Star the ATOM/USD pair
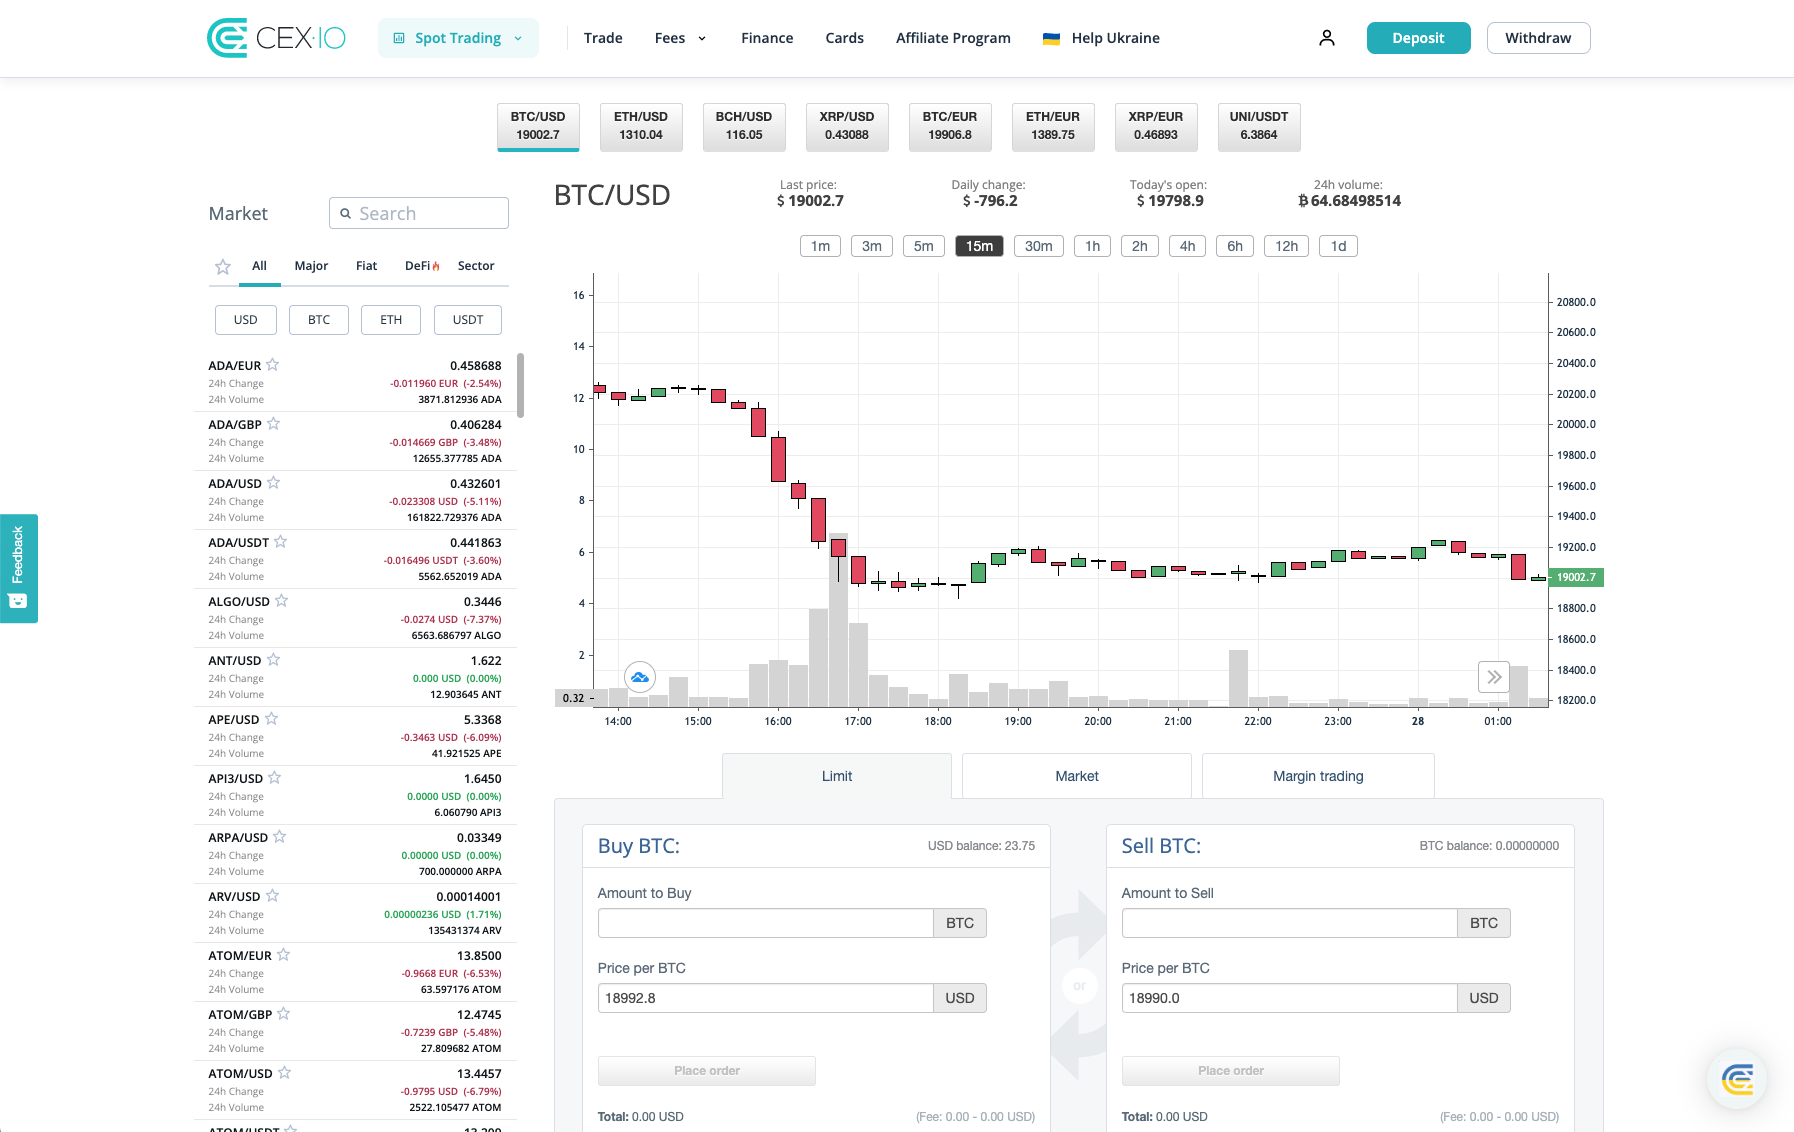Image resolution: width=1794 pixels, height=1132 pixels. [285, 1073]
